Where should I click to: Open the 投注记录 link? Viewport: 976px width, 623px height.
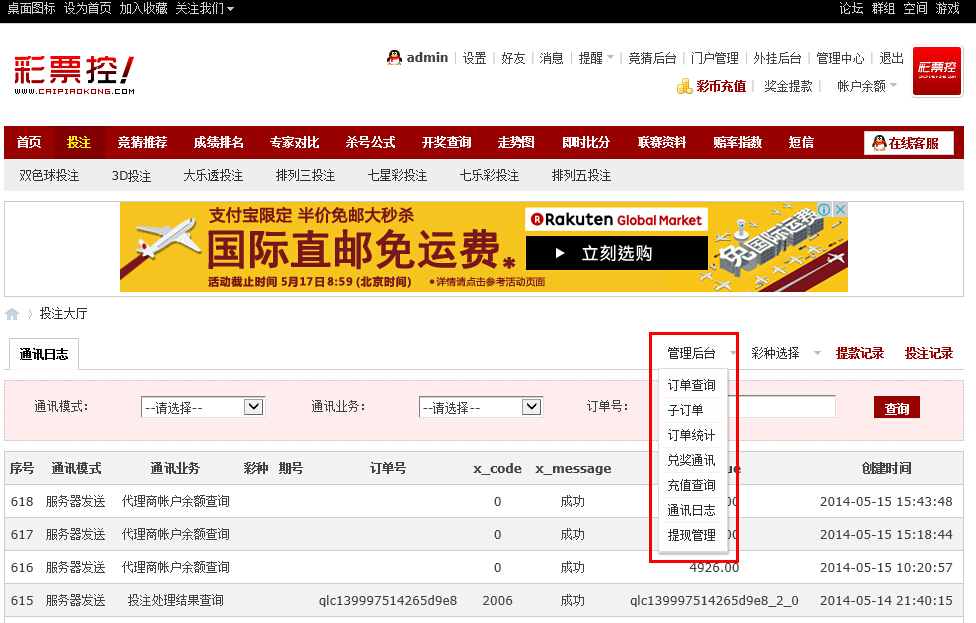point(929,354)
